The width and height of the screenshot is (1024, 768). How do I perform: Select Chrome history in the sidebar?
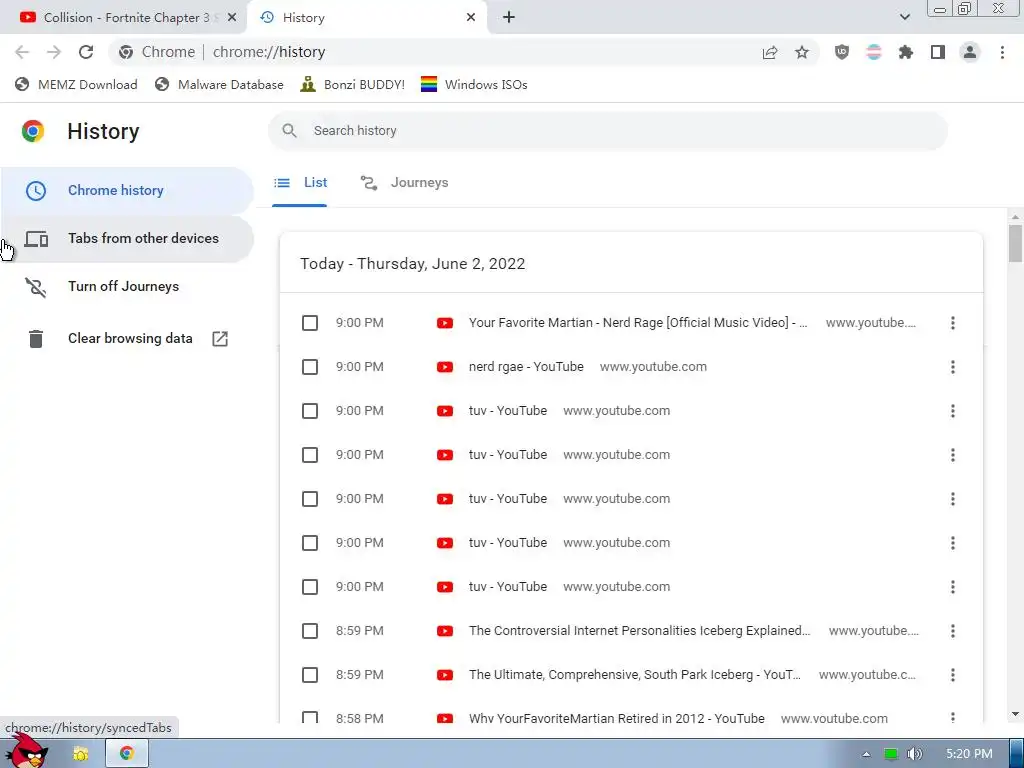pyautogui.click(x=126, y=191)
